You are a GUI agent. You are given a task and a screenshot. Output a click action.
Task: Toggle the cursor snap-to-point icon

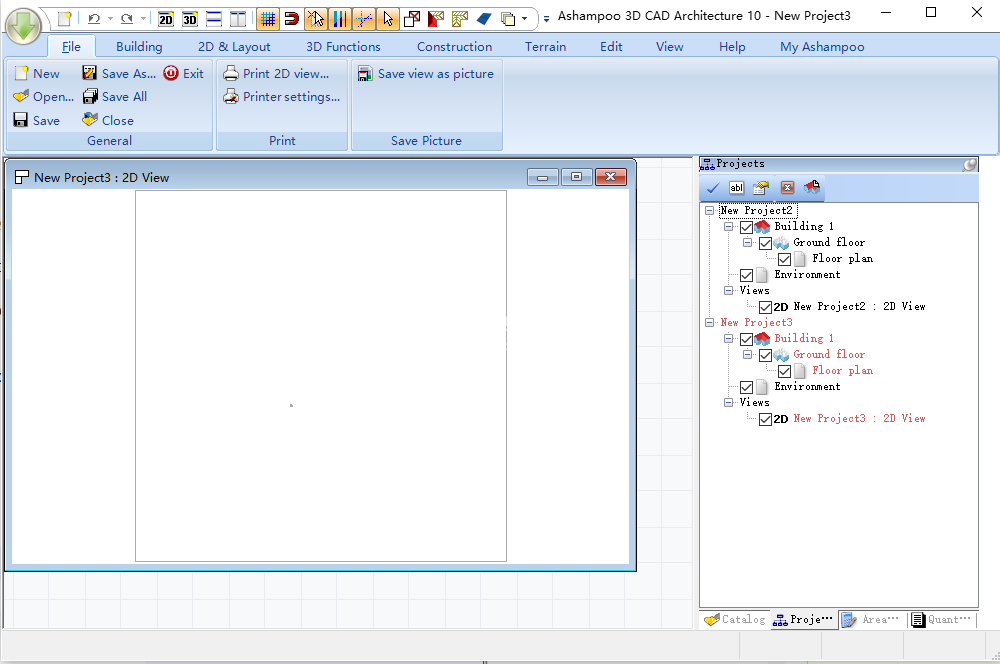click(316, 19)
